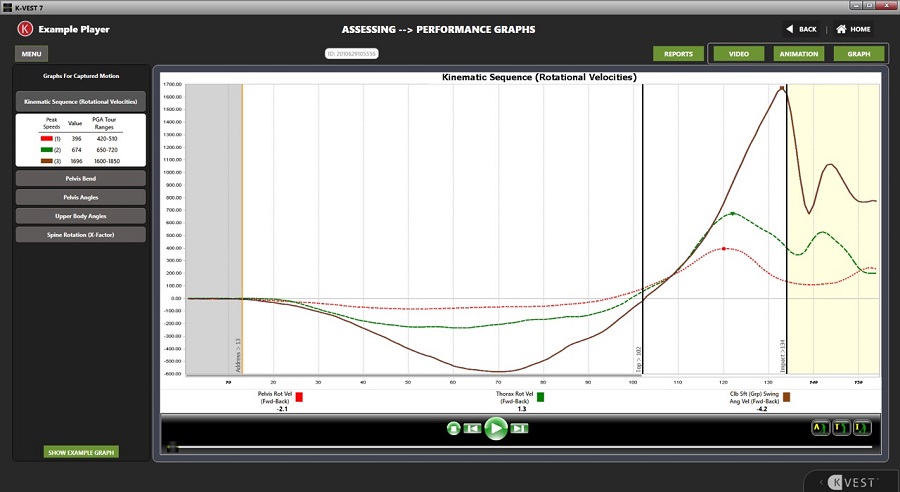
Task: Switch to the Video tab
Action: [x=739, y=54]
